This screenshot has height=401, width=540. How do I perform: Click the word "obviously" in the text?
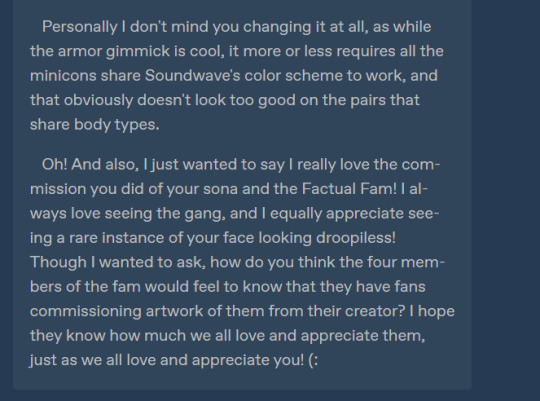[x=98, y=100]
